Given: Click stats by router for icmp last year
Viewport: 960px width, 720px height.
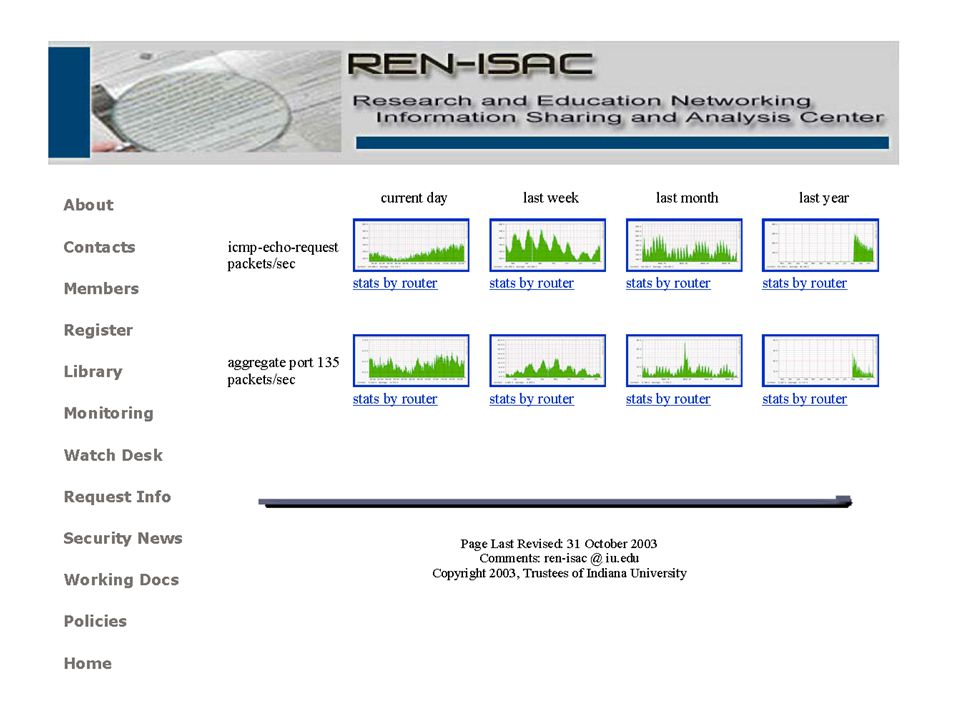Looking at the screenshot, I should 804,283.
